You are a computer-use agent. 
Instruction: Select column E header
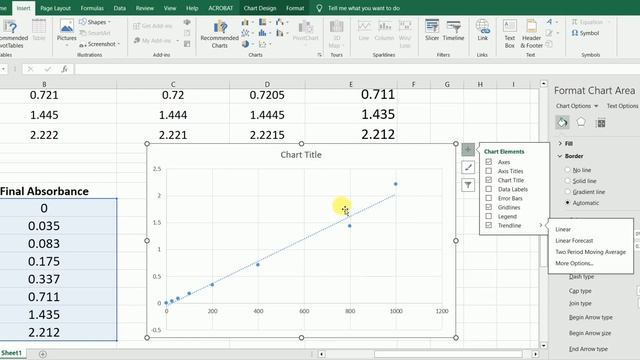(x=350, y=84)
